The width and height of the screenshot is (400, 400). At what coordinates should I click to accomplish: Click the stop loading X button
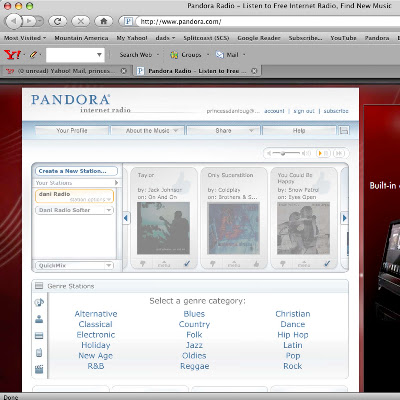[81, 22]
